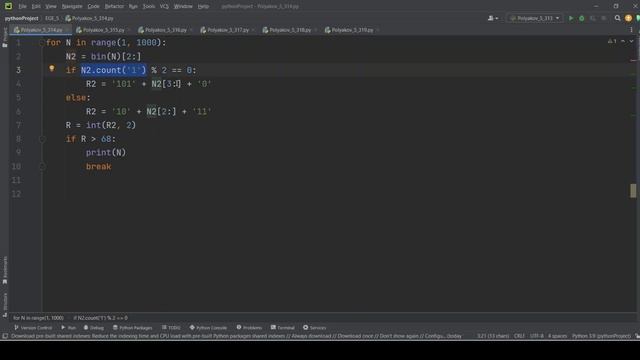Click the warning count indicator in editor
The image size is (640, 360).
[612, 41]
